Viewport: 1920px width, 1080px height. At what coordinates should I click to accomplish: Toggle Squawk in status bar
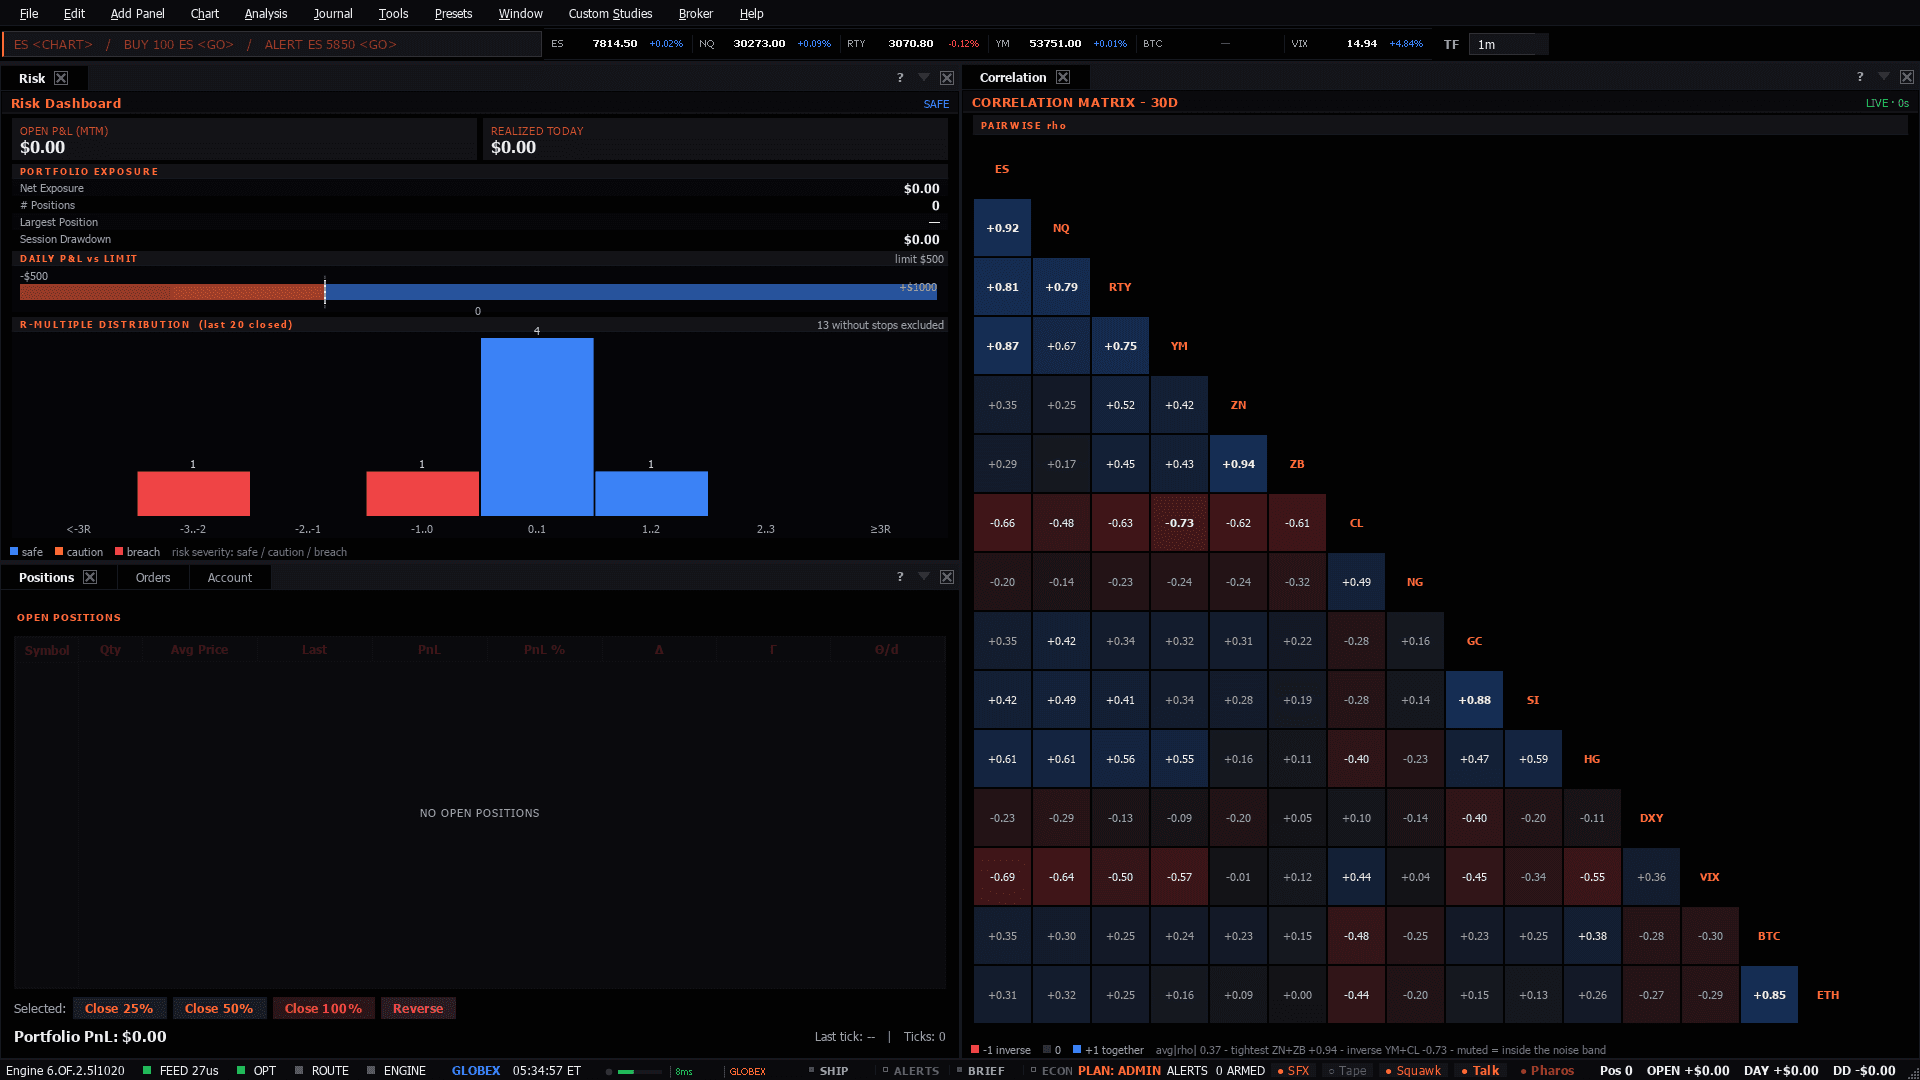pyautogui.click(x=1413, y=1070)
